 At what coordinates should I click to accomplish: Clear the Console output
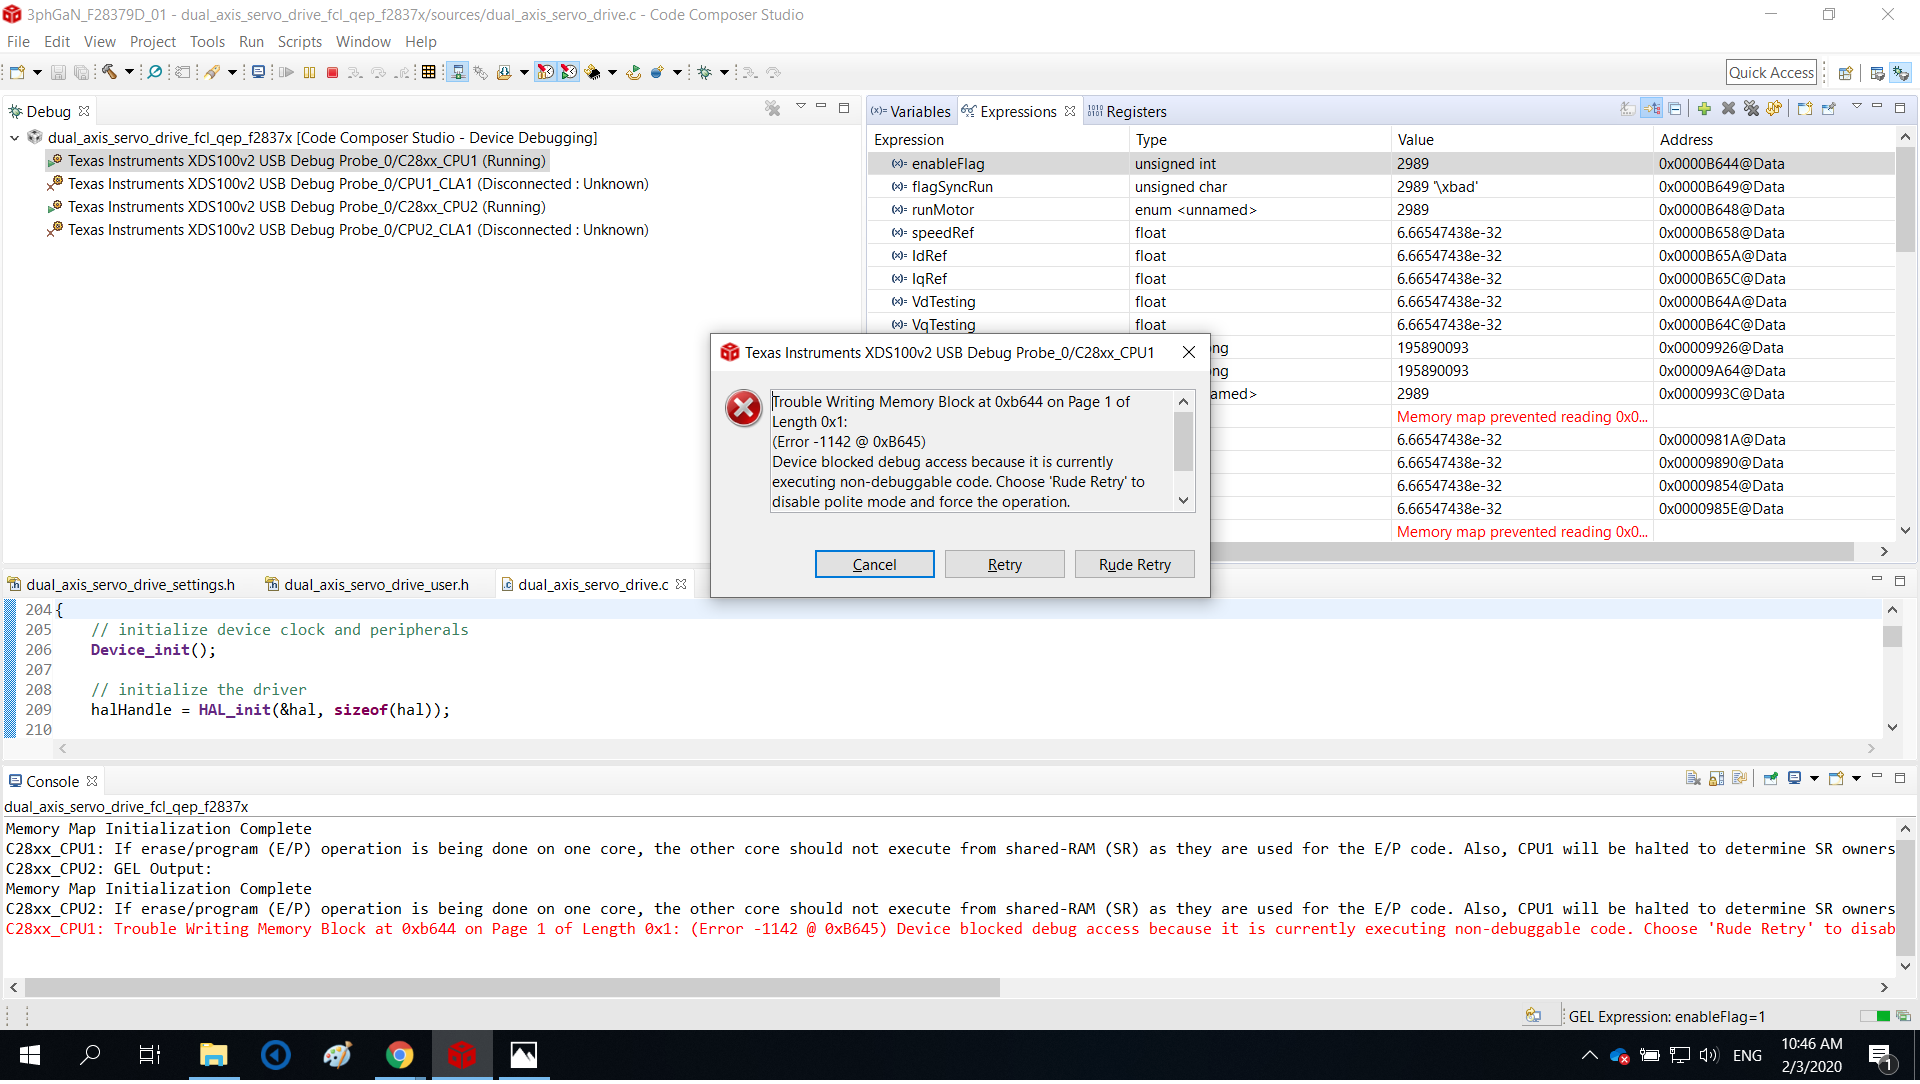[1693, 778]
